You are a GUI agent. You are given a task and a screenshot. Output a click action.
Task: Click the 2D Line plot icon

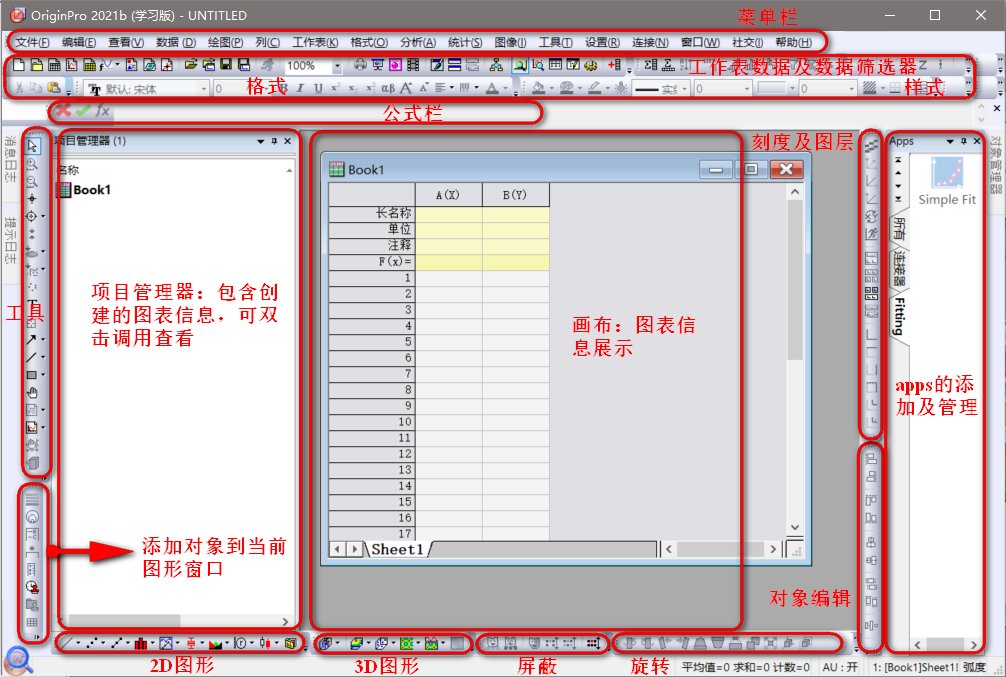click(x=67, y=643)
